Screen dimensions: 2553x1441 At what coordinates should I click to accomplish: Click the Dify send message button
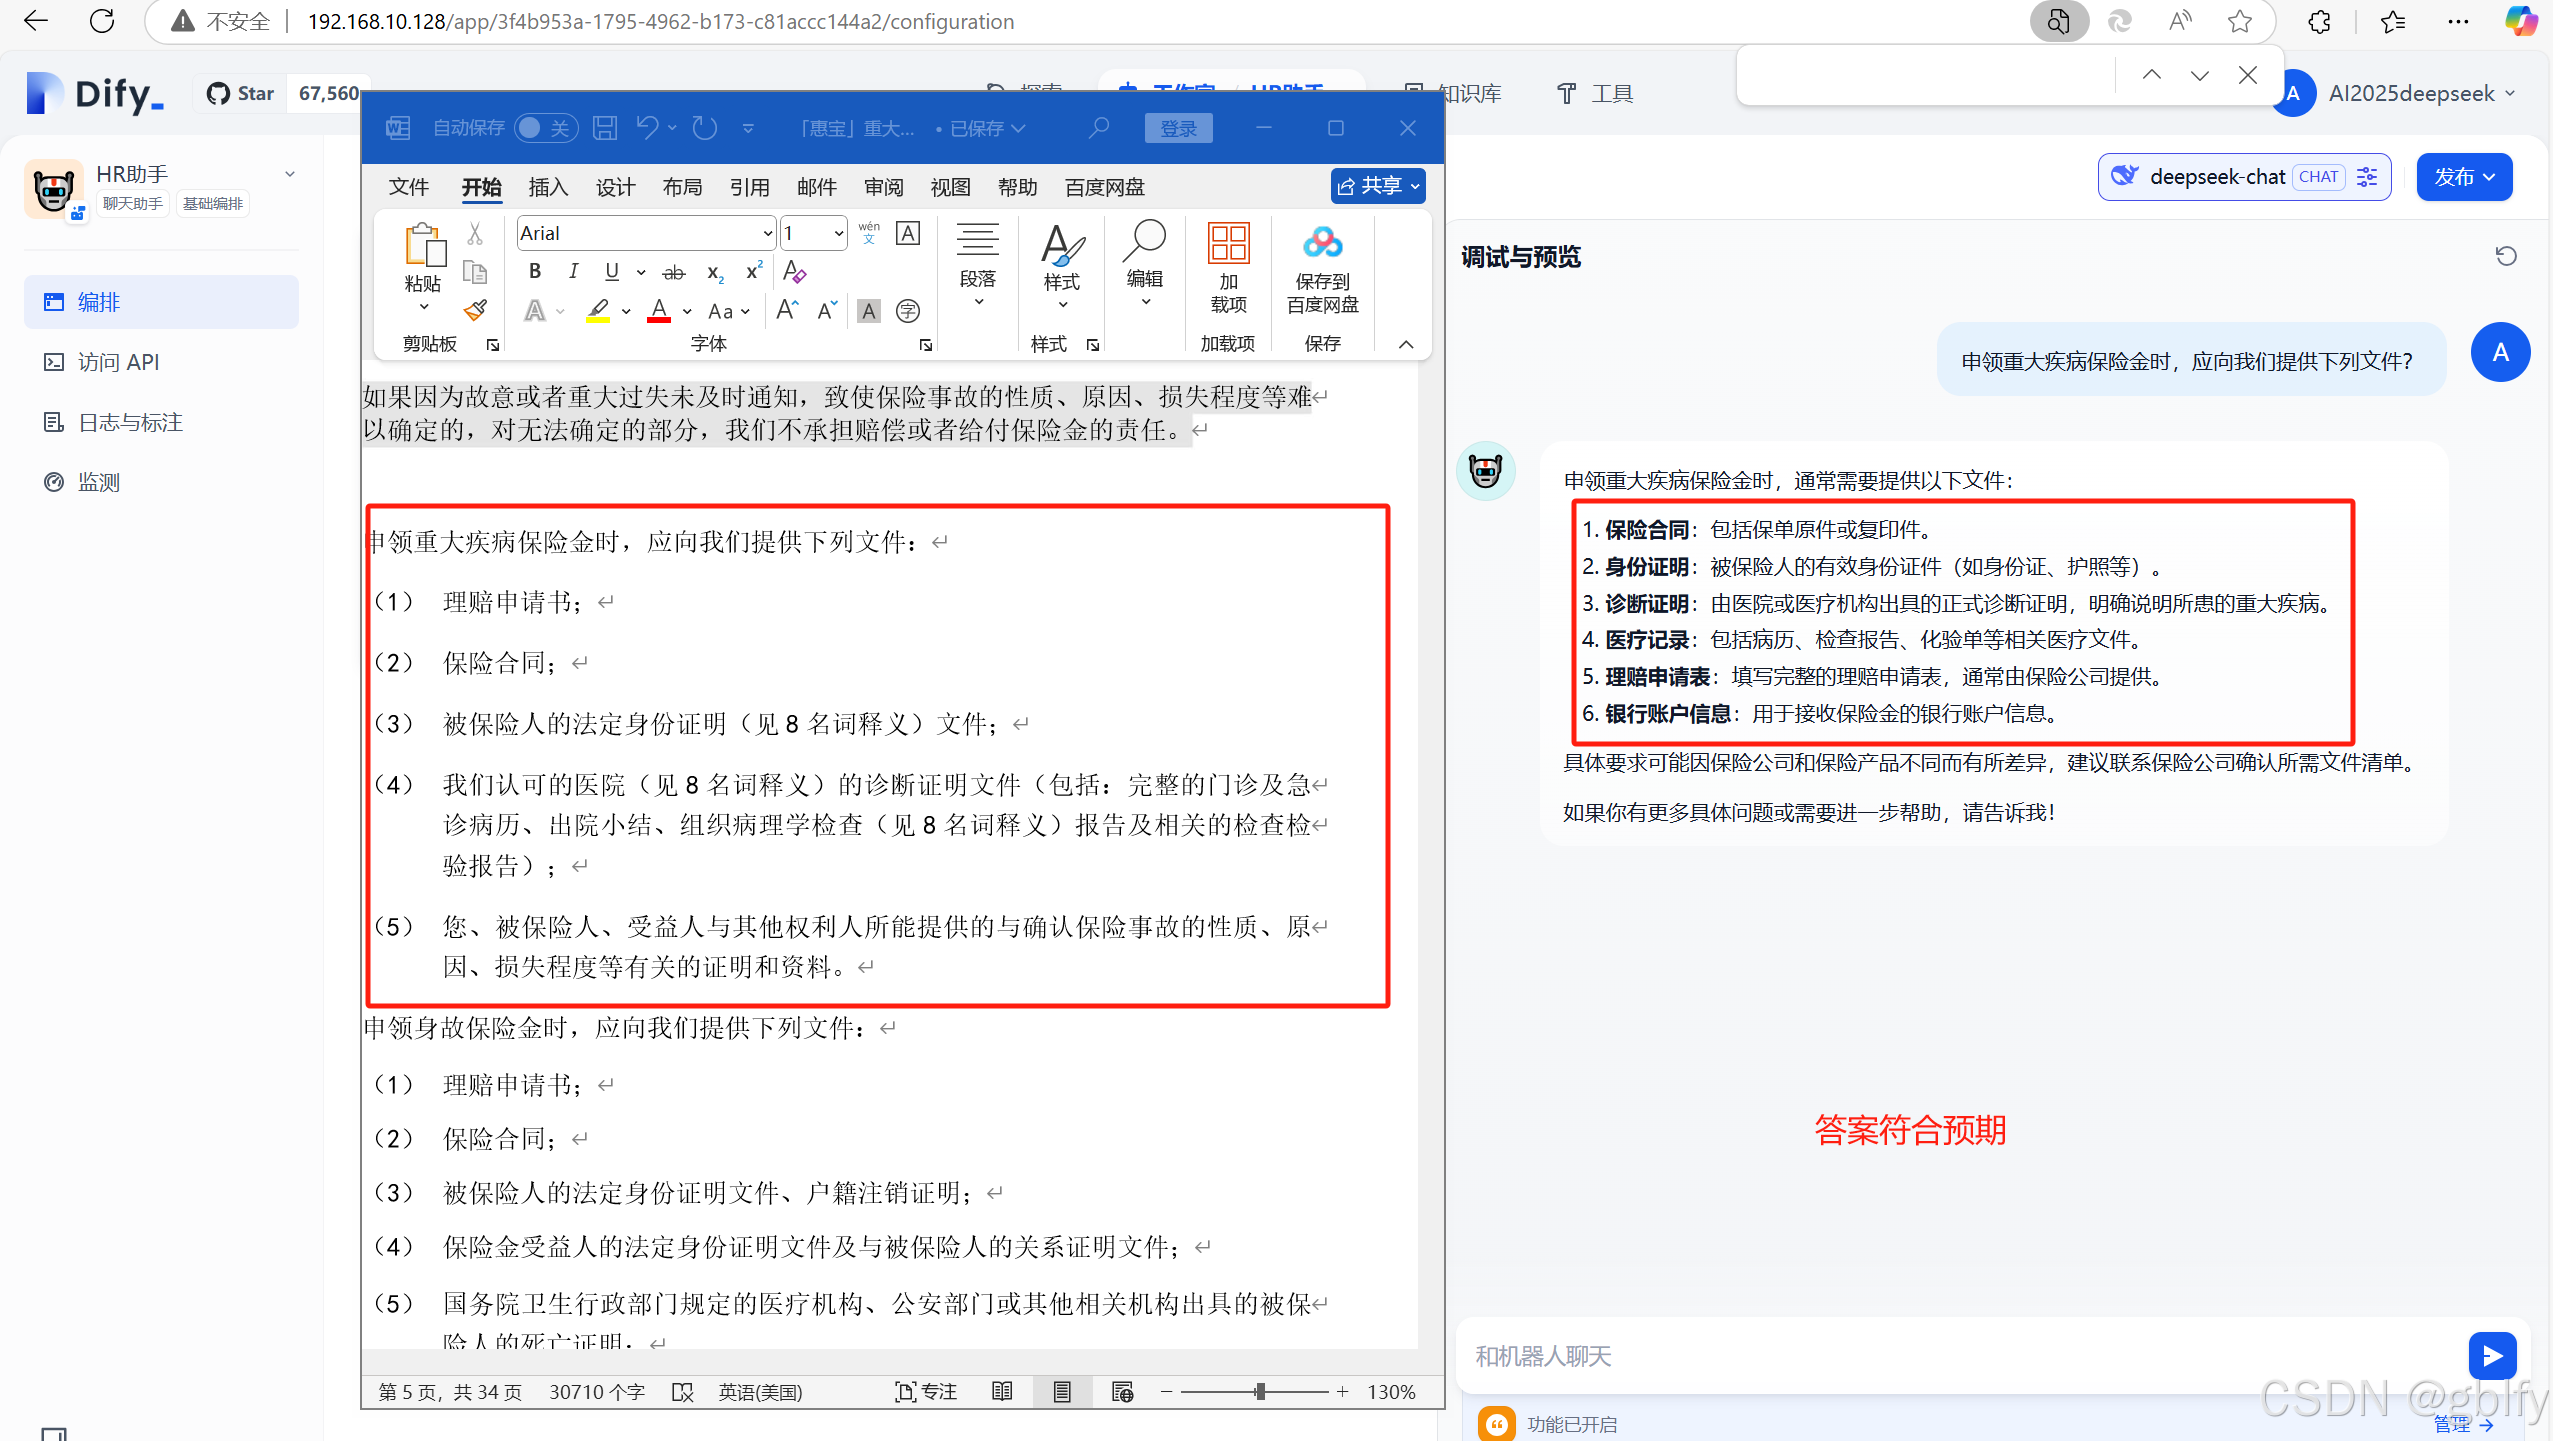pyautogui.click(x=2492, y=1356)
